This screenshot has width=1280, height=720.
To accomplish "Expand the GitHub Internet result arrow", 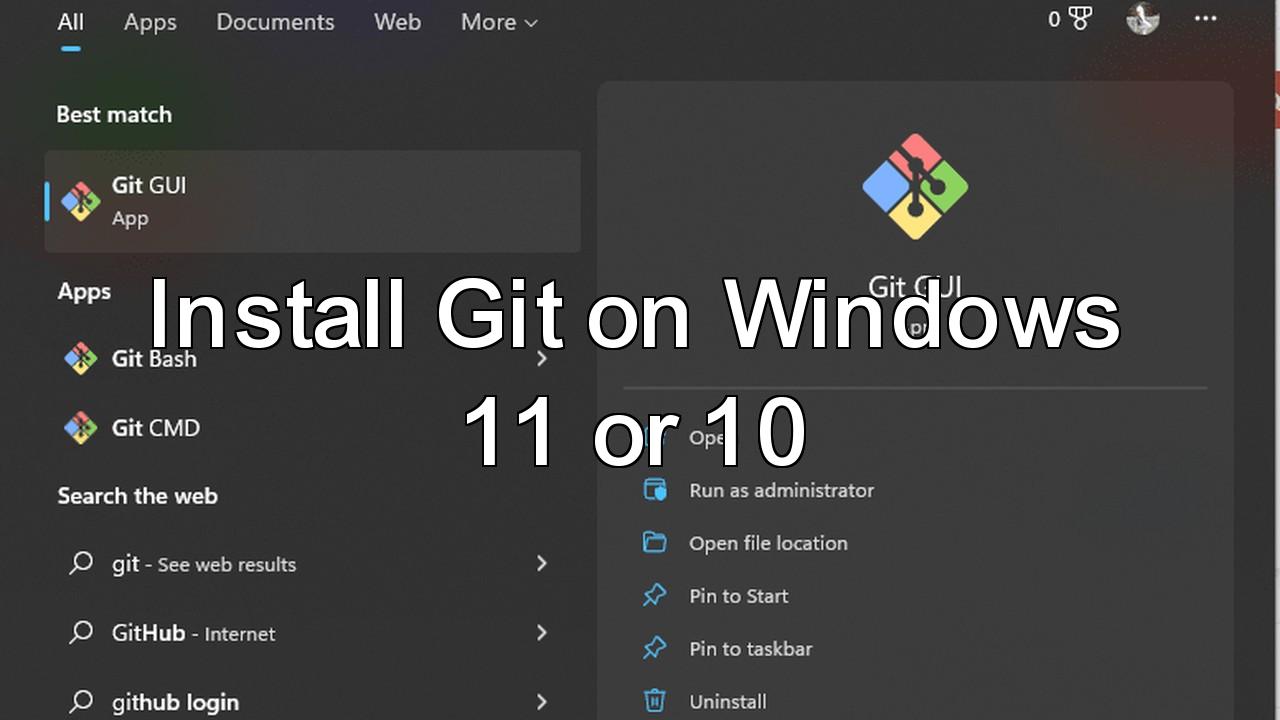I will click(x=541, y=633).
